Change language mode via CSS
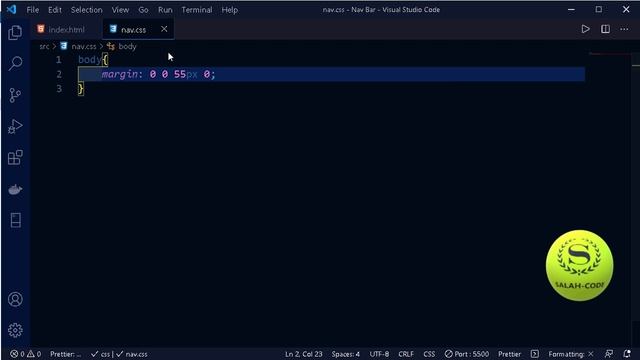This screenshot has width=640, height=360. tap(429, 354)
